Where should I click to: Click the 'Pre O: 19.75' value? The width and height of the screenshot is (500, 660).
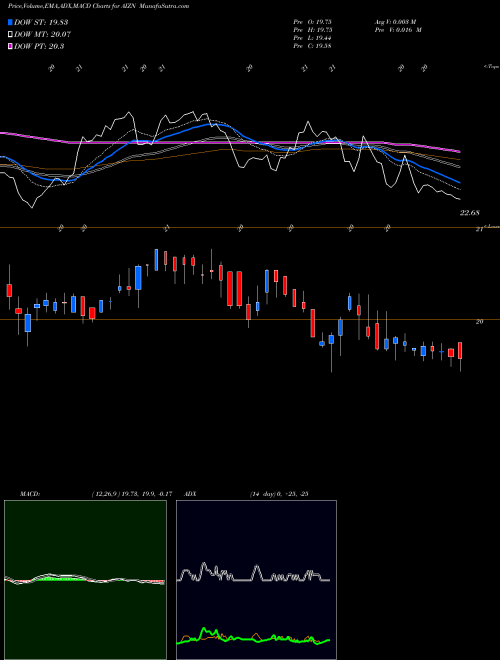pos(312,22)
